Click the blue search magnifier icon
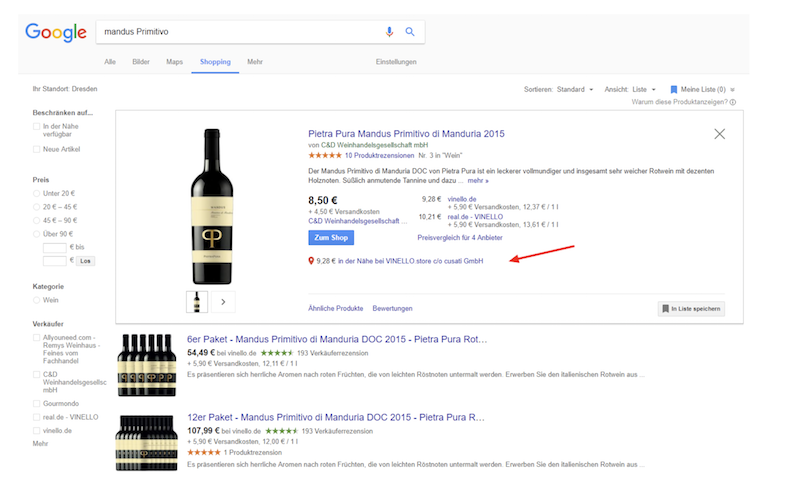Image resolution: width=800 pixels, height=493 pixels. [410, 32]
